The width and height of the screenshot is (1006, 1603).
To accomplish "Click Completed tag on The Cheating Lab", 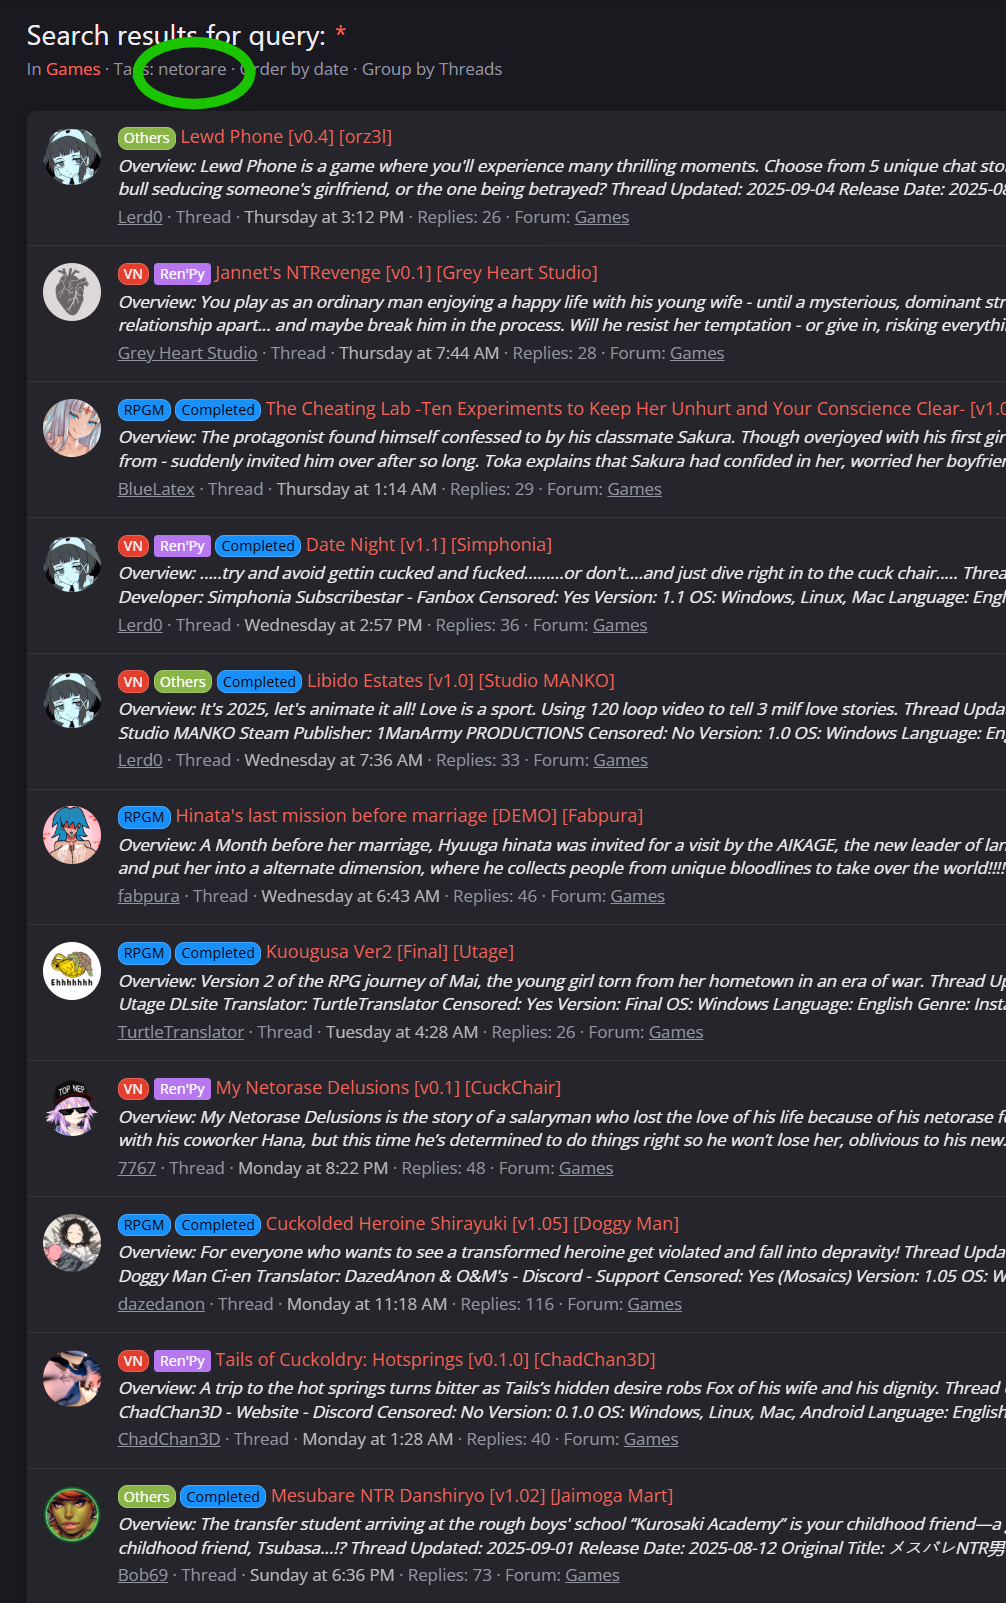I will pos(218,410).
